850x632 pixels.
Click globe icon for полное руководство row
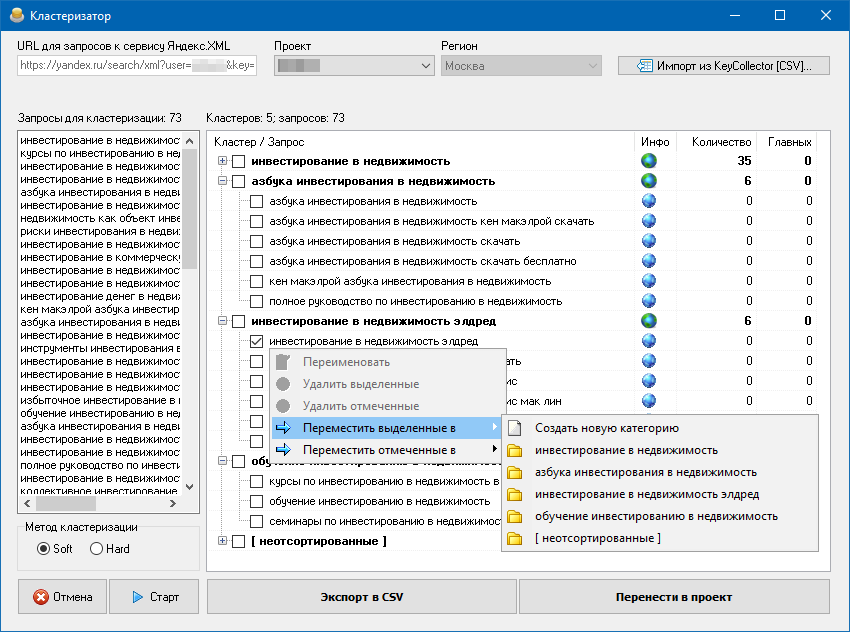(648, 301)
